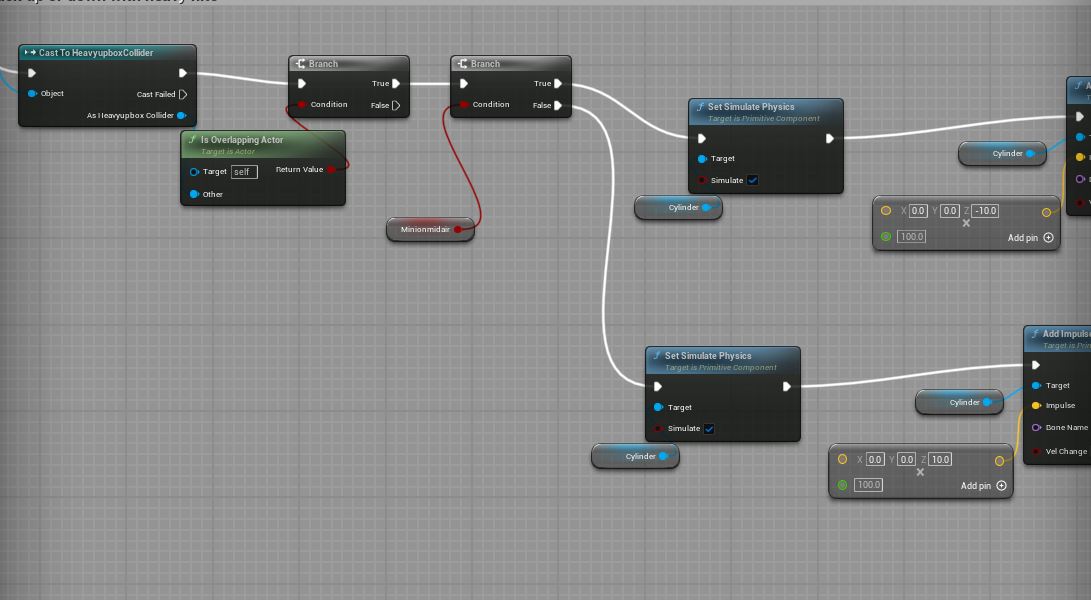Click the 100.0 field in the lower multiply node
The width and height of the screenshot is (1091, 600).
click(868, 485)
